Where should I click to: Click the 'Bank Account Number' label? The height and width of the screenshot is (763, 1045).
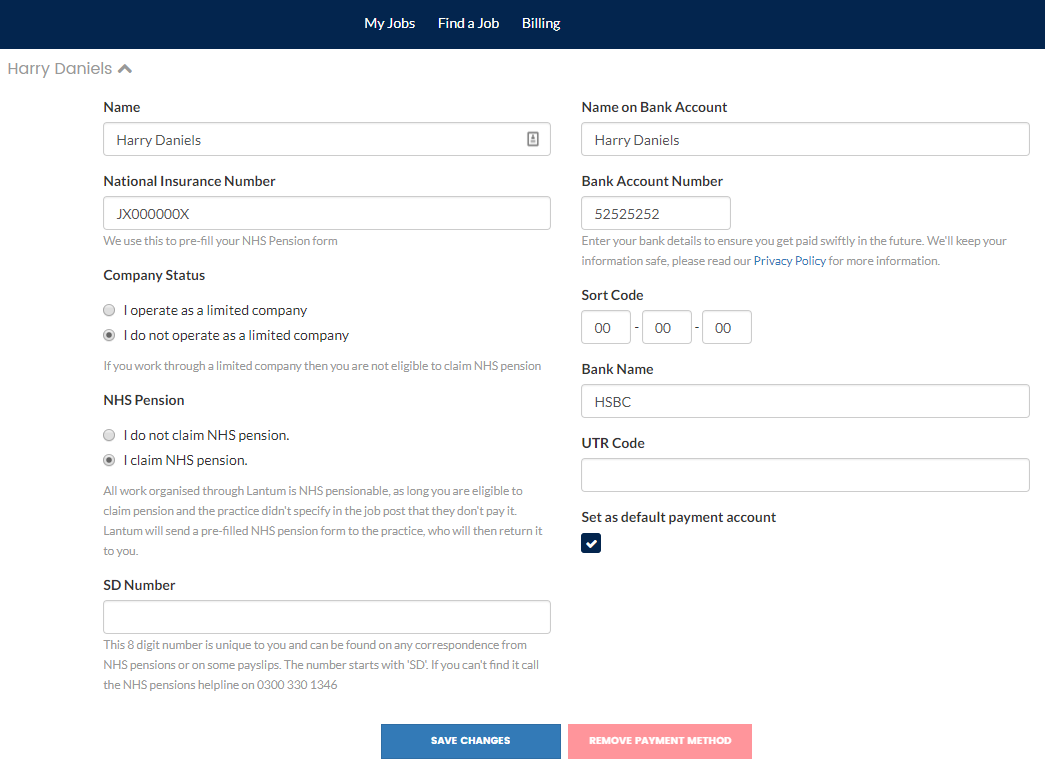click(652, 181)
